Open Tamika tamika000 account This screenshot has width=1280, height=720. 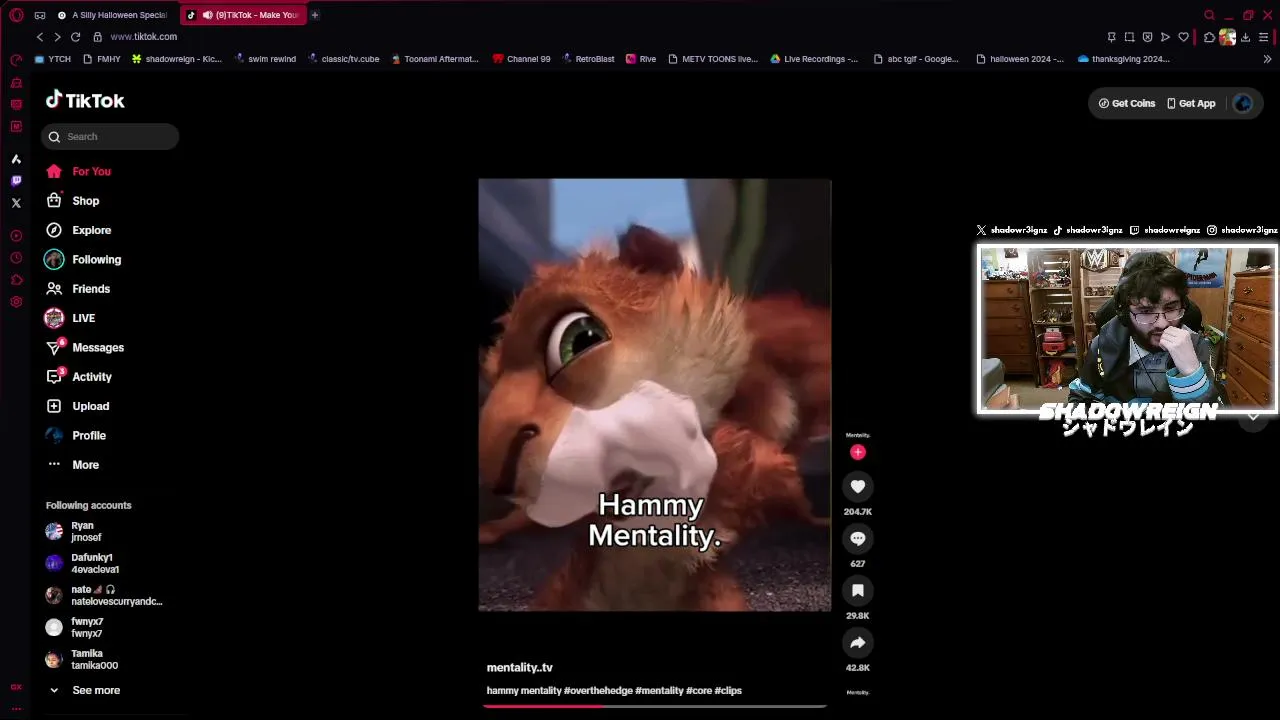tap(82, 659)
